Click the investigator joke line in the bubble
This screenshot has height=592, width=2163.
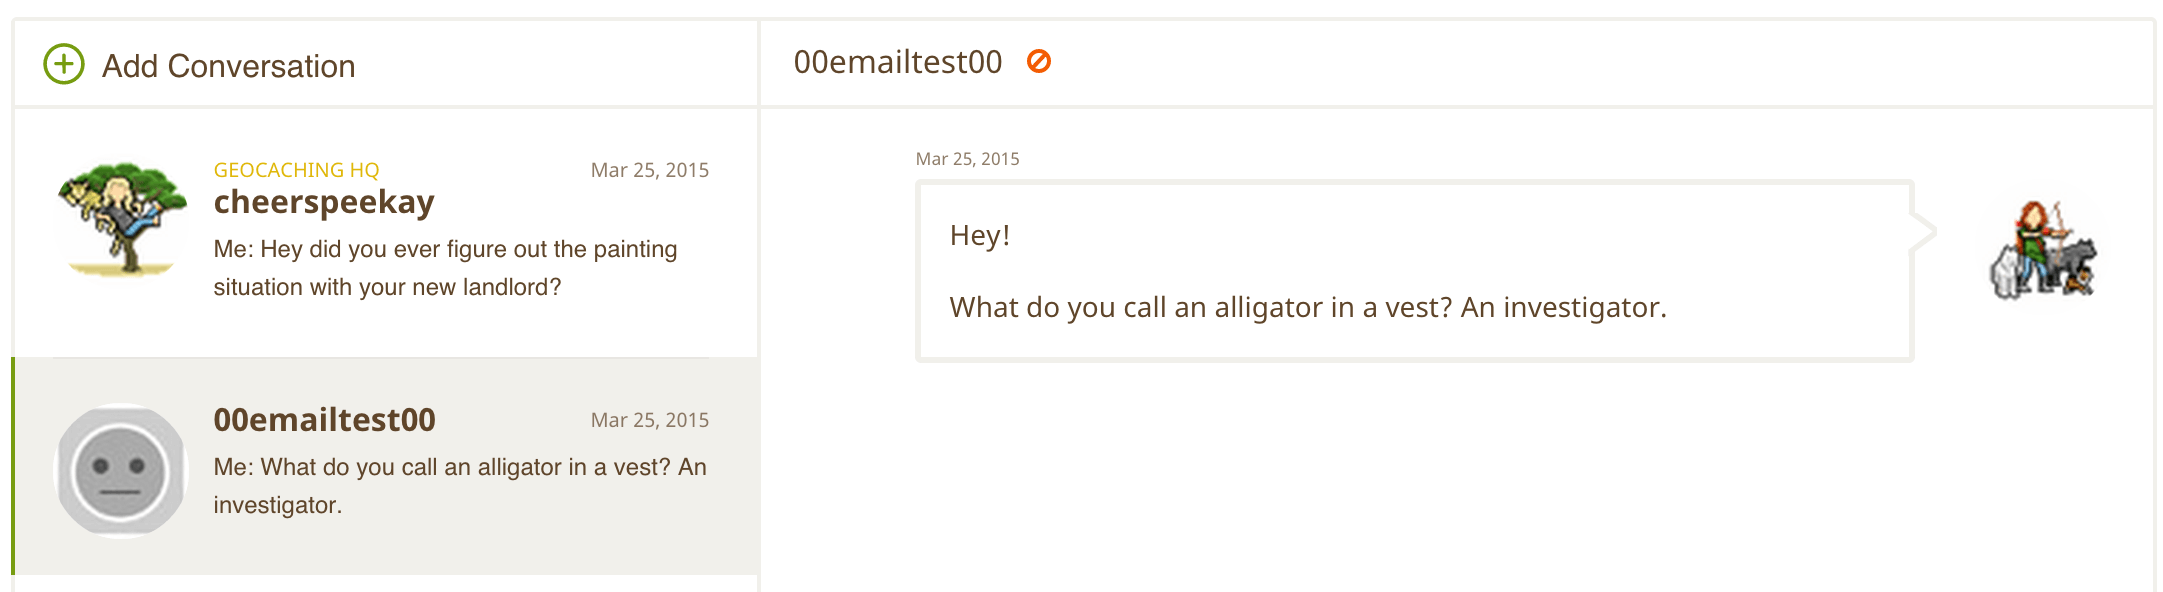click(1307, 307)
